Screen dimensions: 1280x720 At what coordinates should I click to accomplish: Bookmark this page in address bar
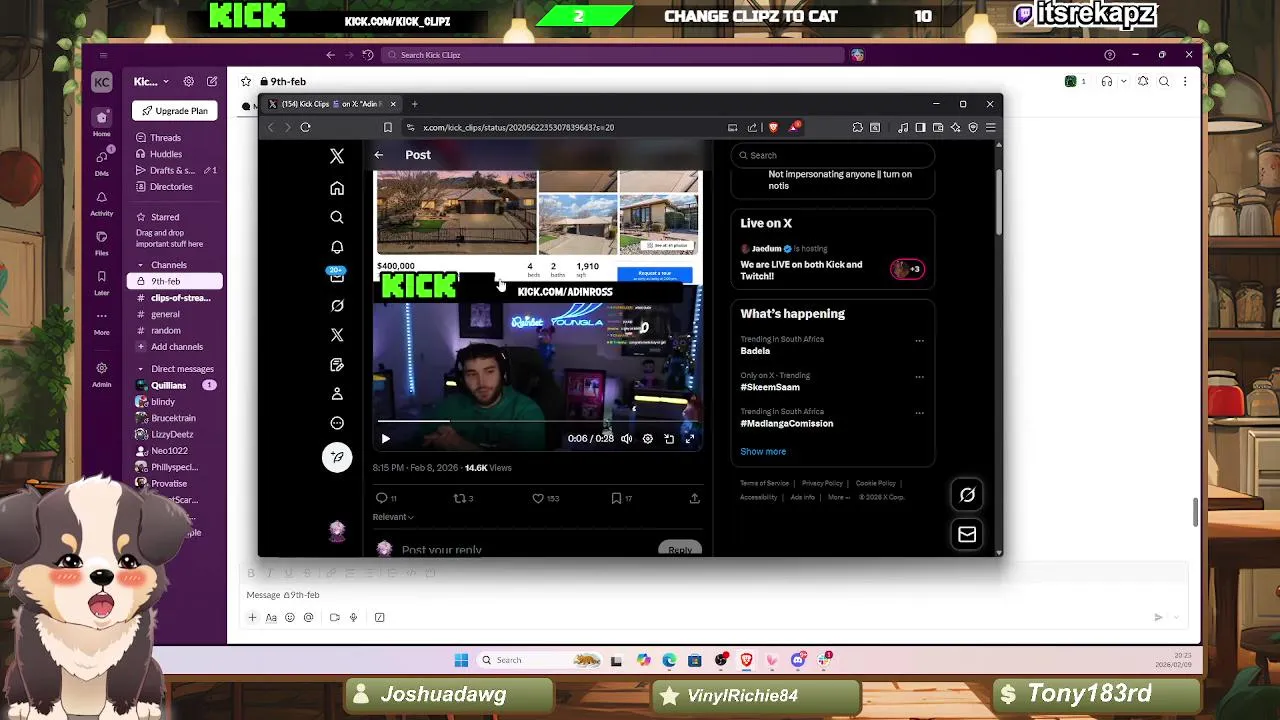pyautogui.click(x=388, y=127)
